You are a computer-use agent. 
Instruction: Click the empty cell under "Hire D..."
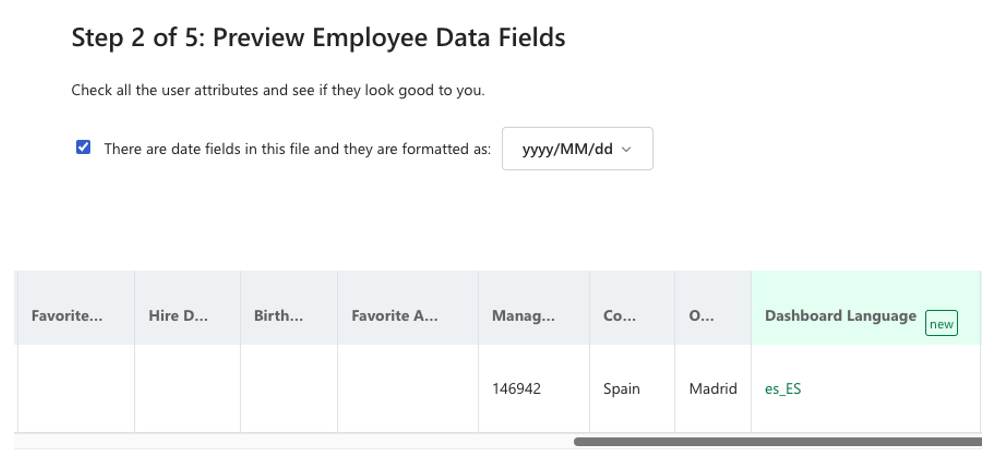[187, 389]
